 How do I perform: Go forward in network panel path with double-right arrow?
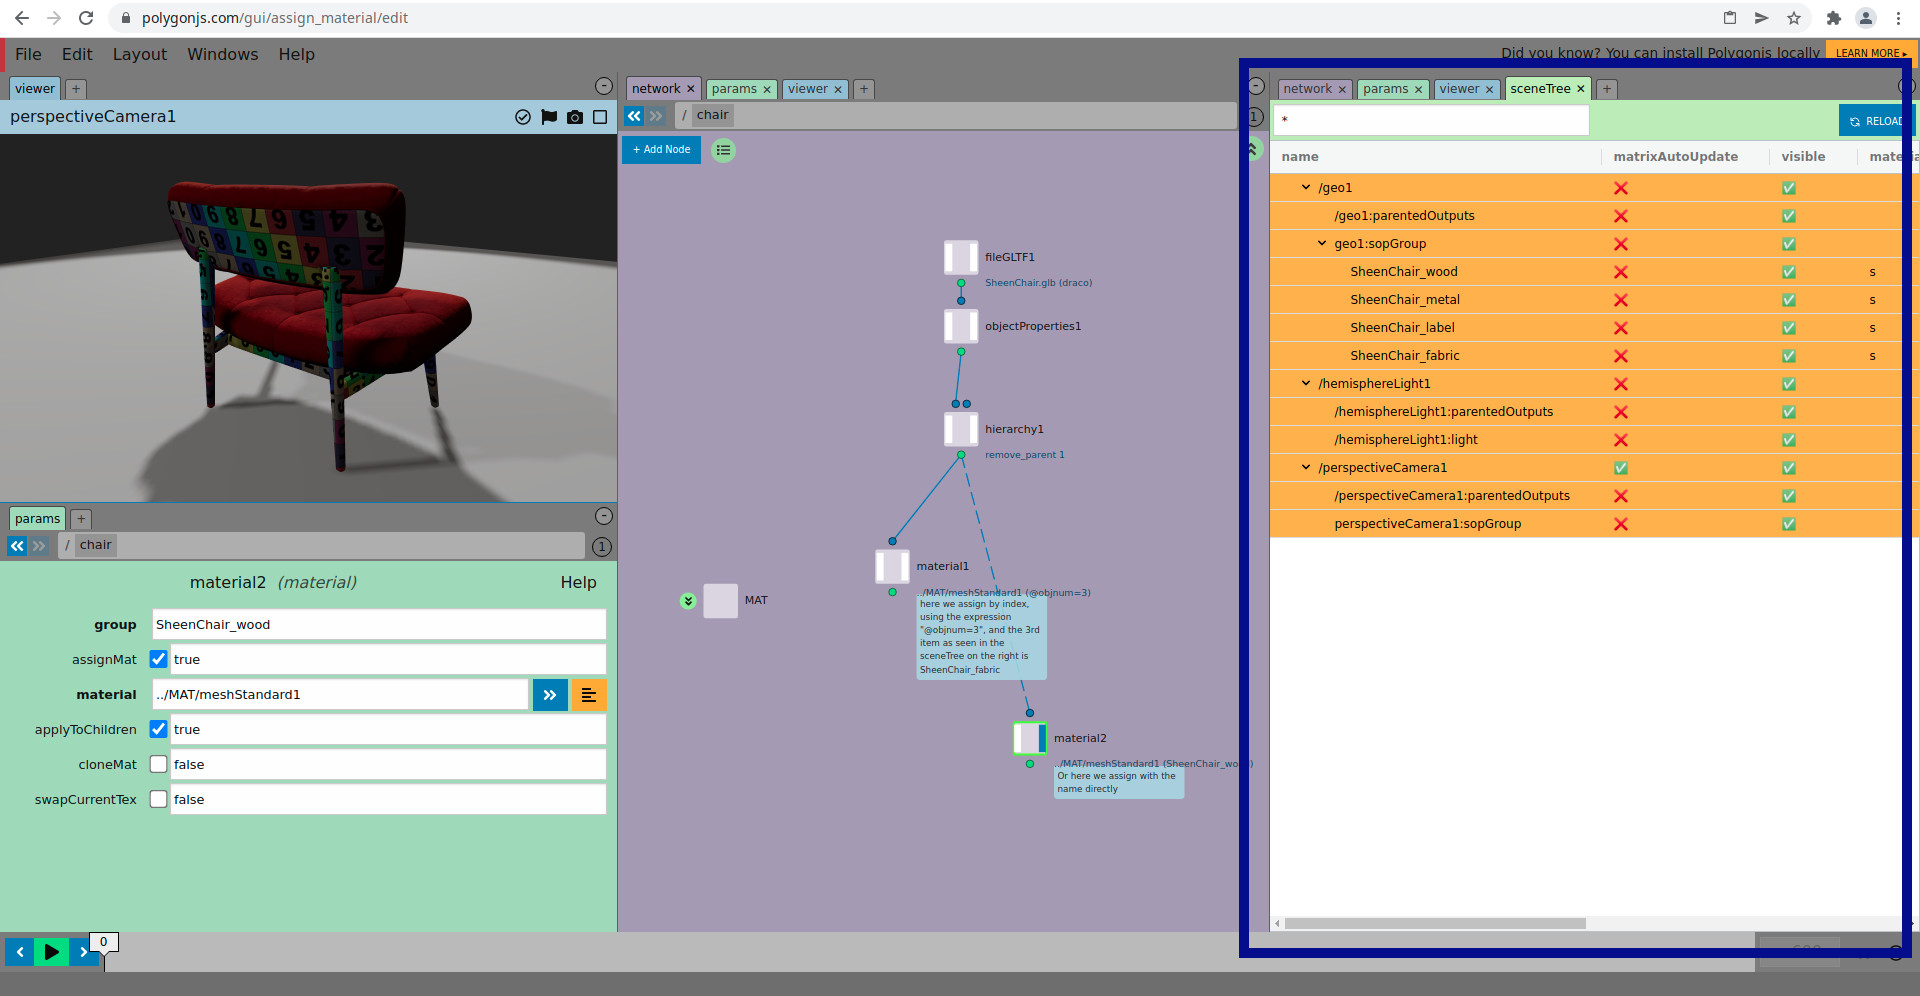(656, 116)
